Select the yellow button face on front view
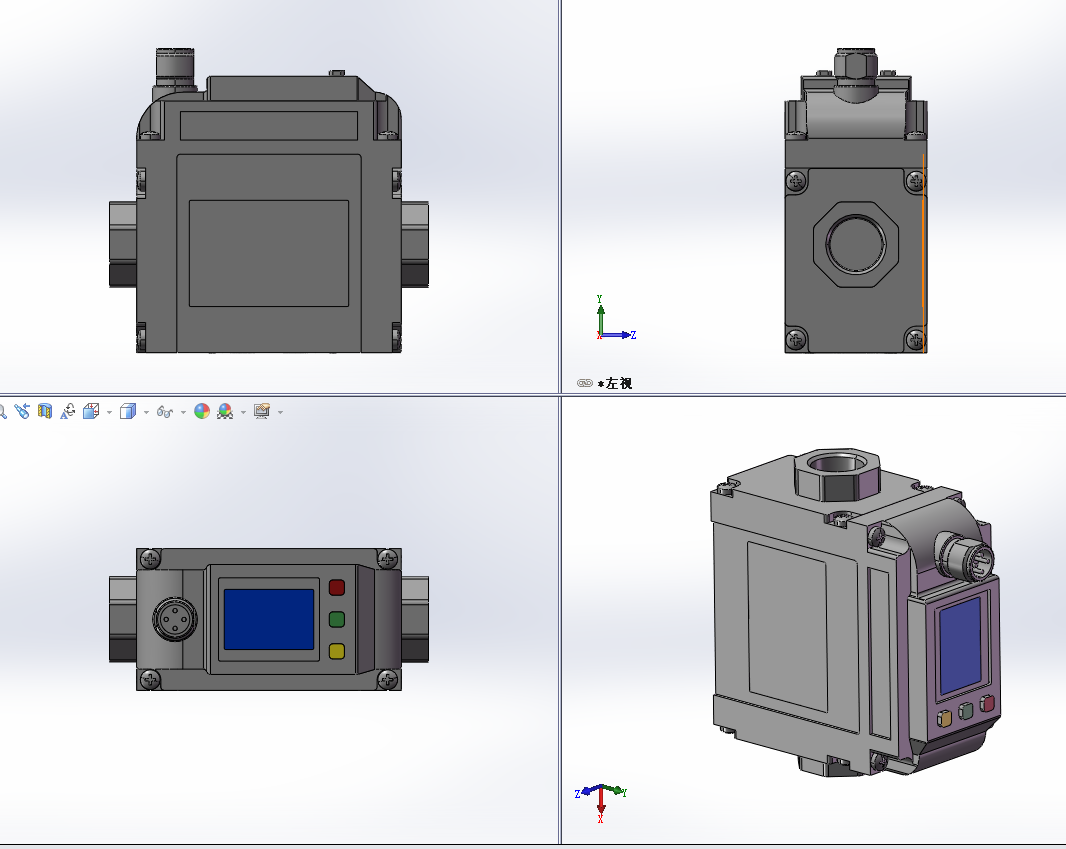 coord(337,651)
